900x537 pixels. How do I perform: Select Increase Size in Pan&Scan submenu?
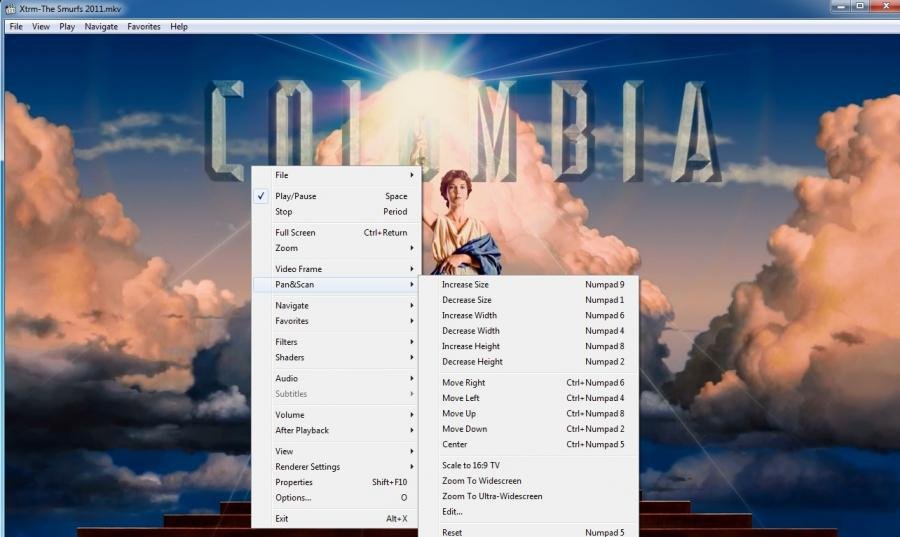529,285
